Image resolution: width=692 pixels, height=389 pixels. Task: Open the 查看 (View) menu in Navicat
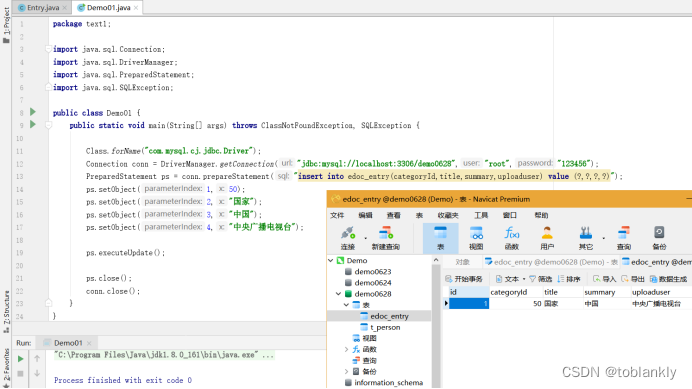coord(394,215)
